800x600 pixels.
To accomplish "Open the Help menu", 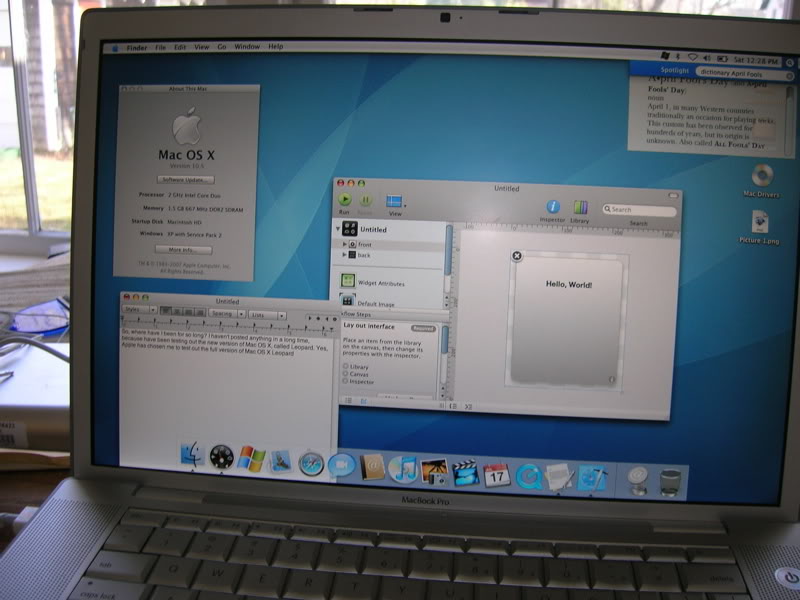I will (276, 46).
